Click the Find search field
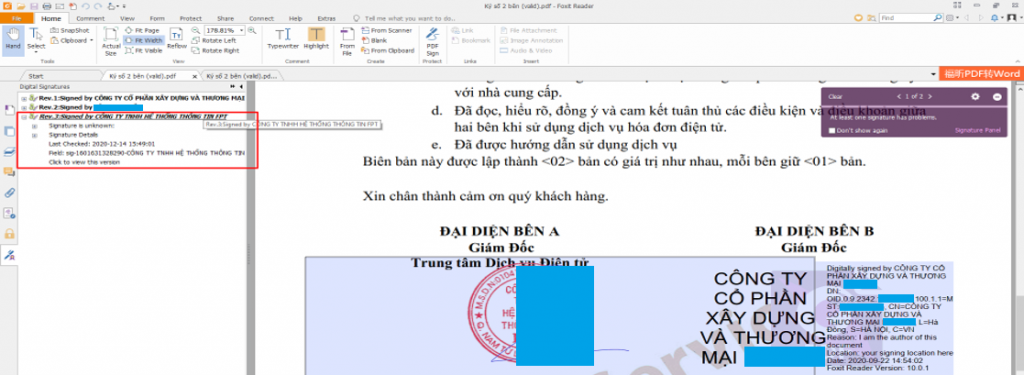 pos(906,19)
